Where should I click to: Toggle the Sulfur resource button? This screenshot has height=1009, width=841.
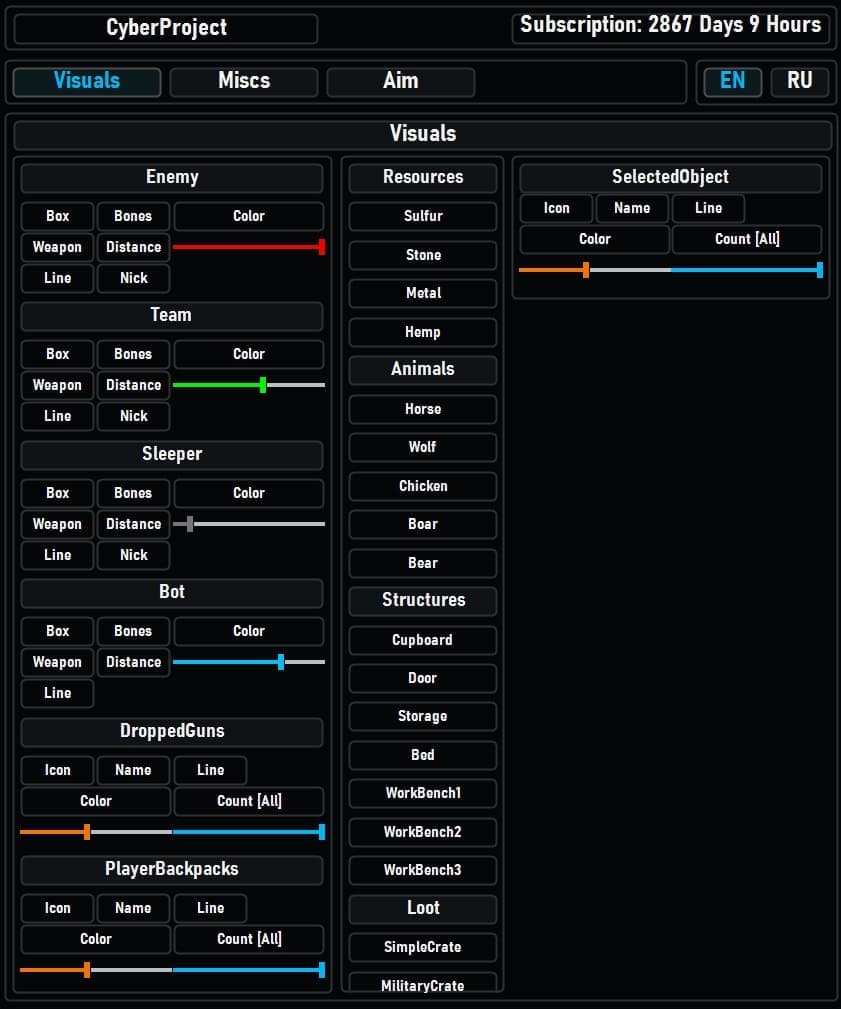tap(423, 216)
